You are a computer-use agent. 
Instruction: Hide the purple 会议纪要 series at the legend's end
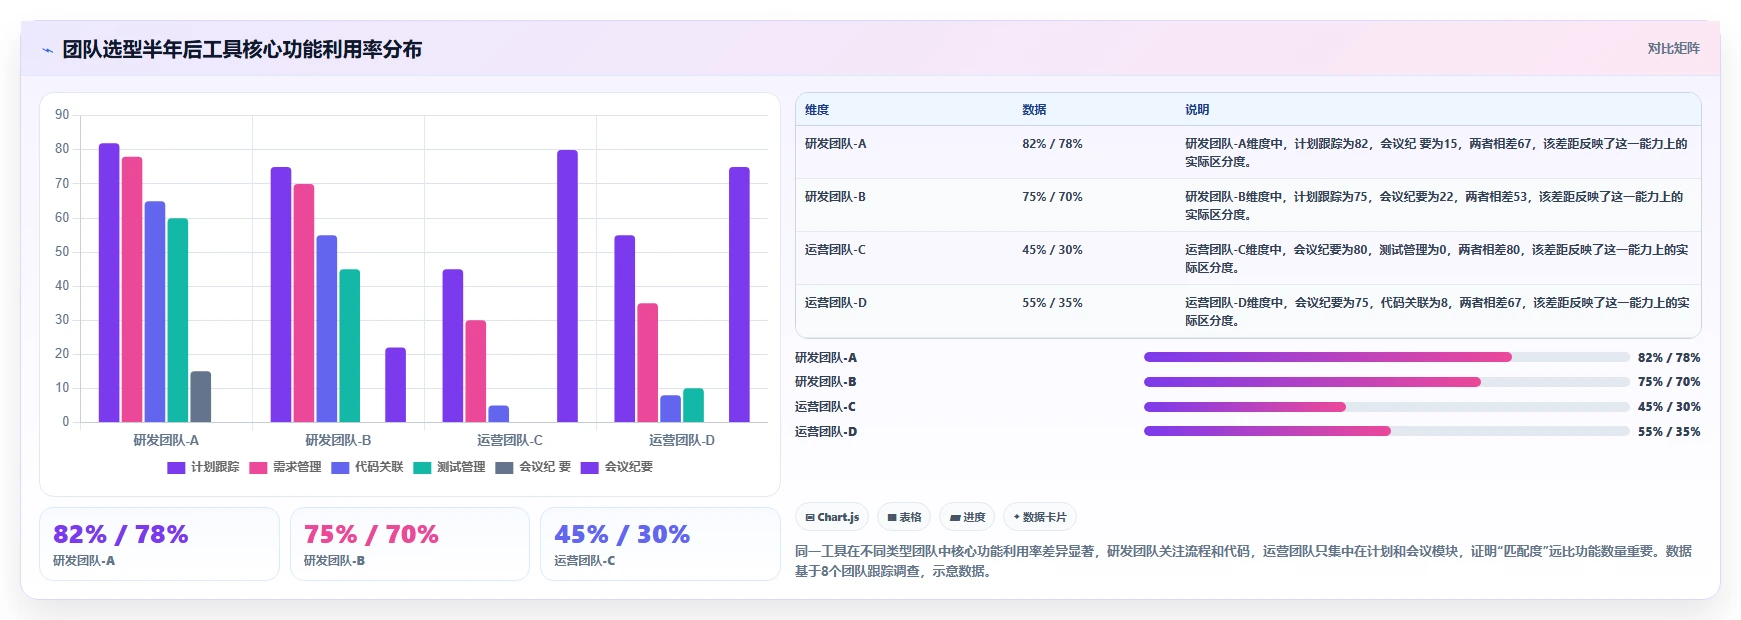[x=629, y=467]
